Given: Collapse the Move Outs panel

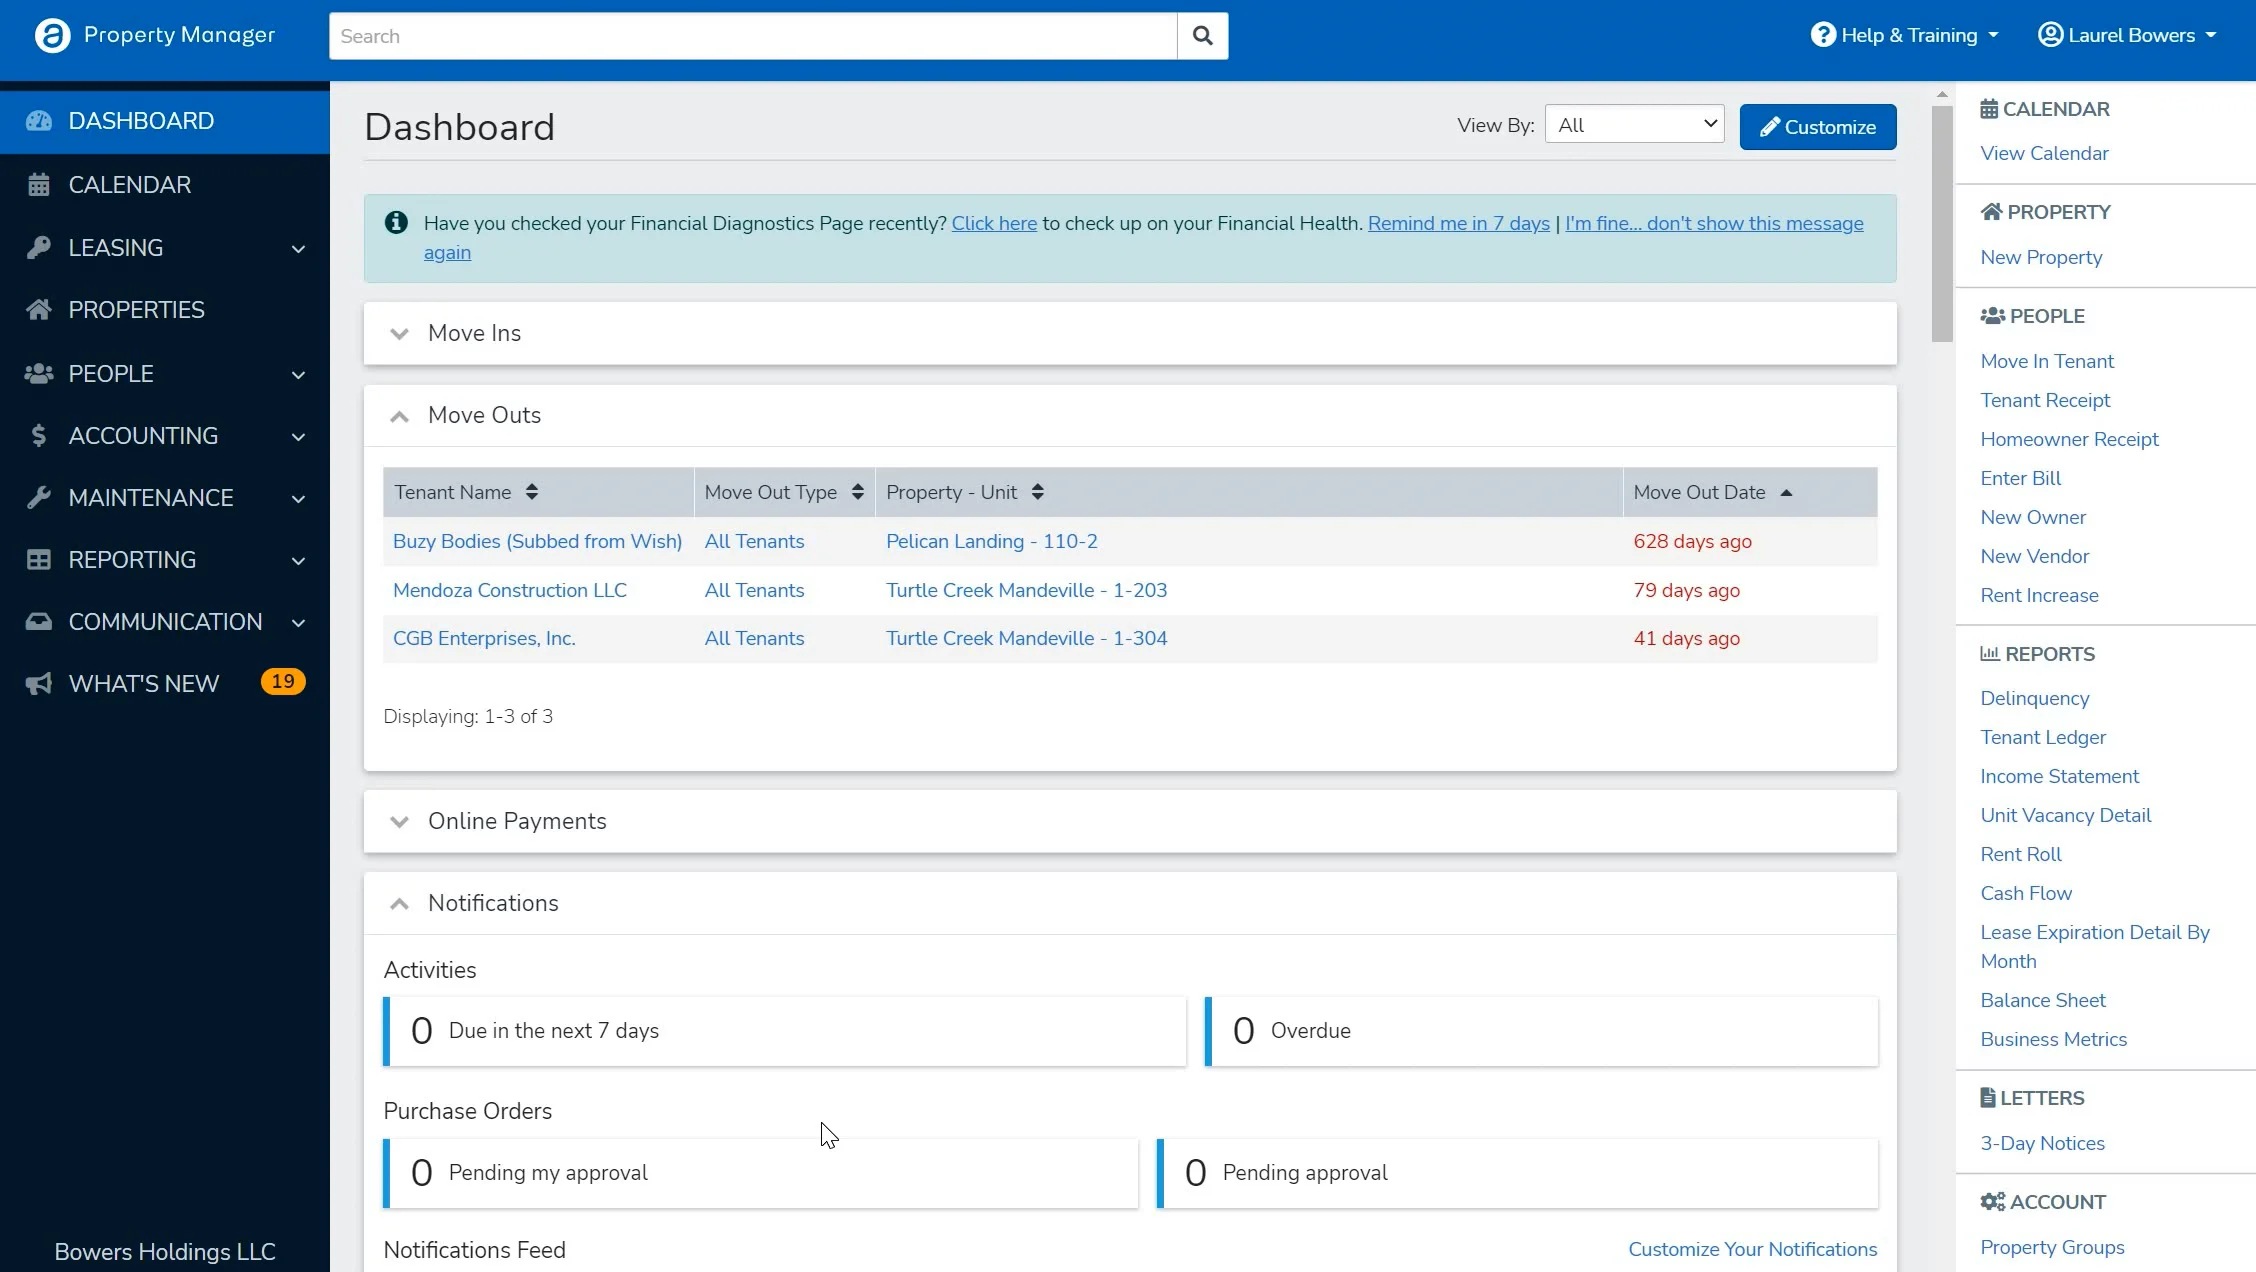Looking at the screenshot, I should [x=399, y=416].
